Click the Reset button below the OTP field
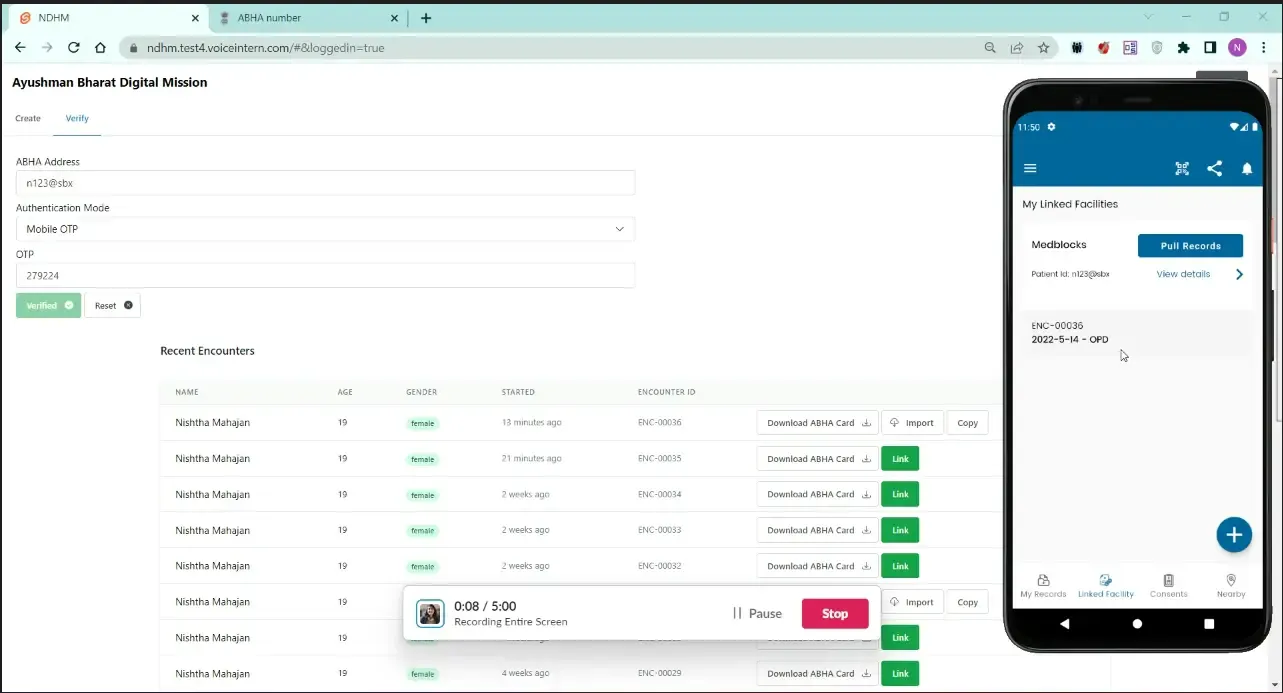The image size is (1283, 693). [x=112, y=305]
